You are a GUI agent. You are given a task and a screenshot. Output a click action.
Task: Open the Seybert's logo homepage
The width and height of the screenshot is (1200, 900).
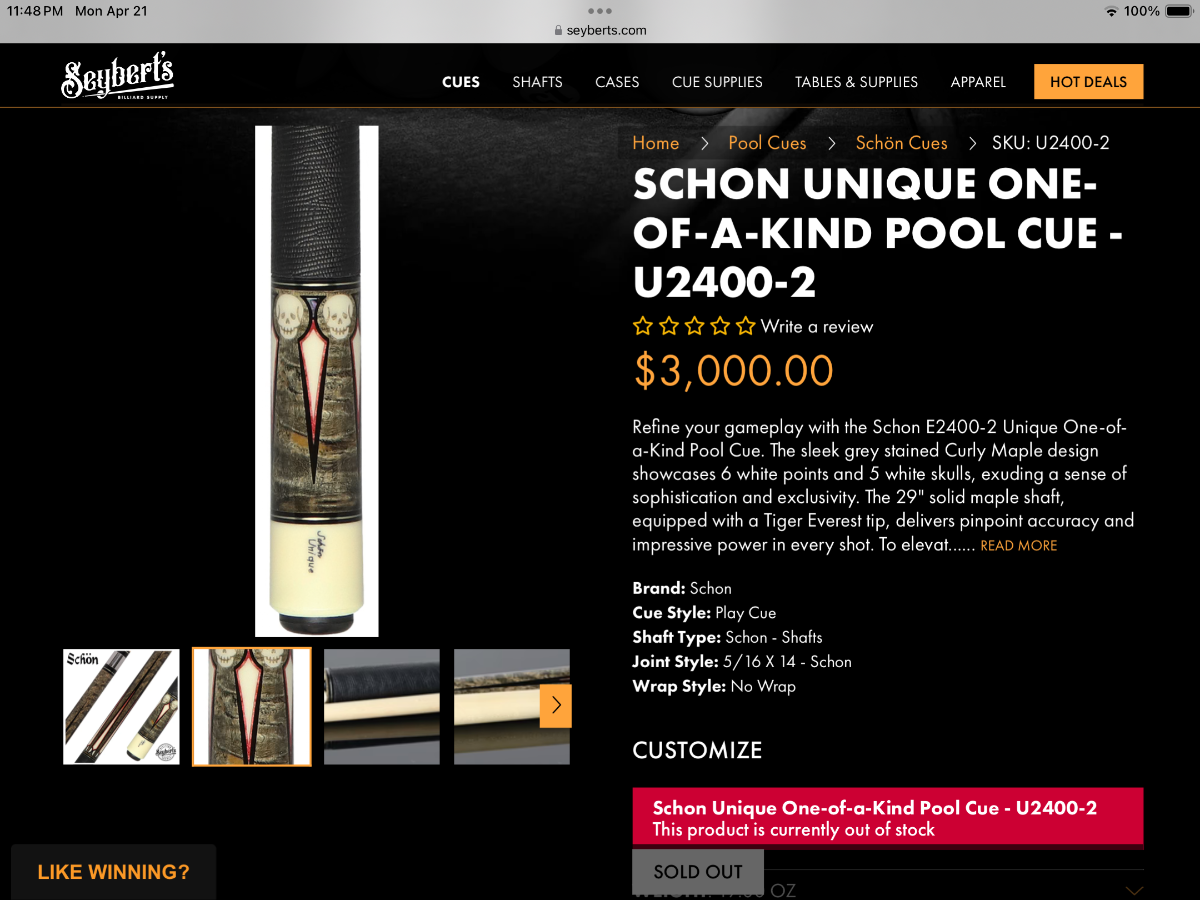118,78
